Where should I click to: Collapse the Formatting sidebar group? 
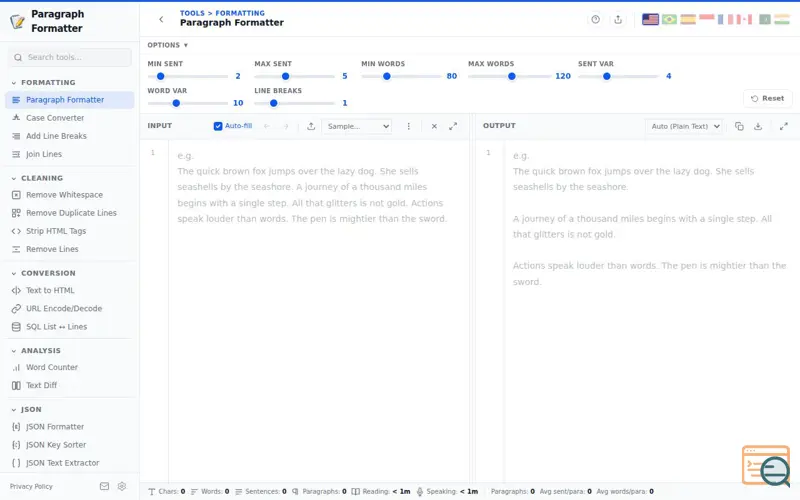[43, 82]
